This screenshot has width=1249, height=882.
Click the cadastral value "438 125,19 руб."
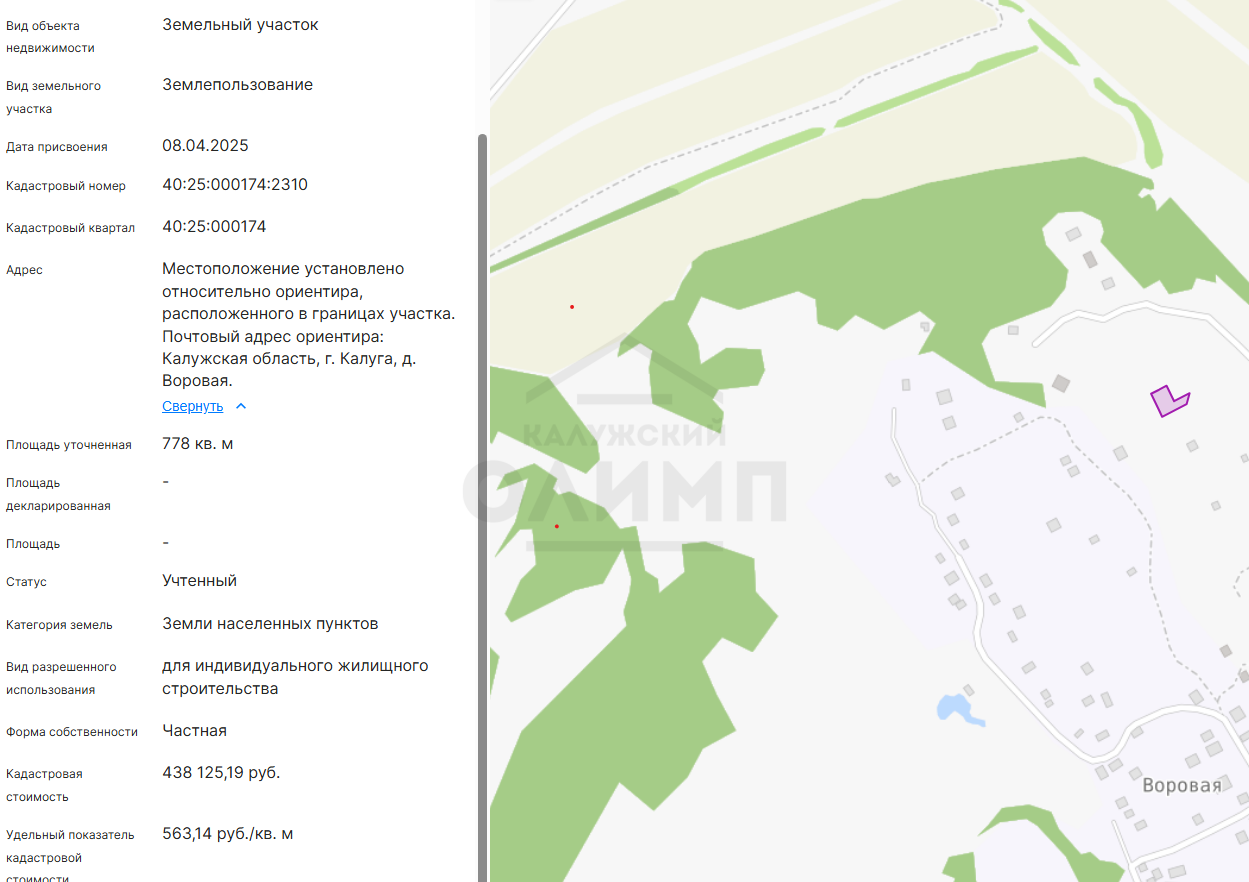(221, 773)
